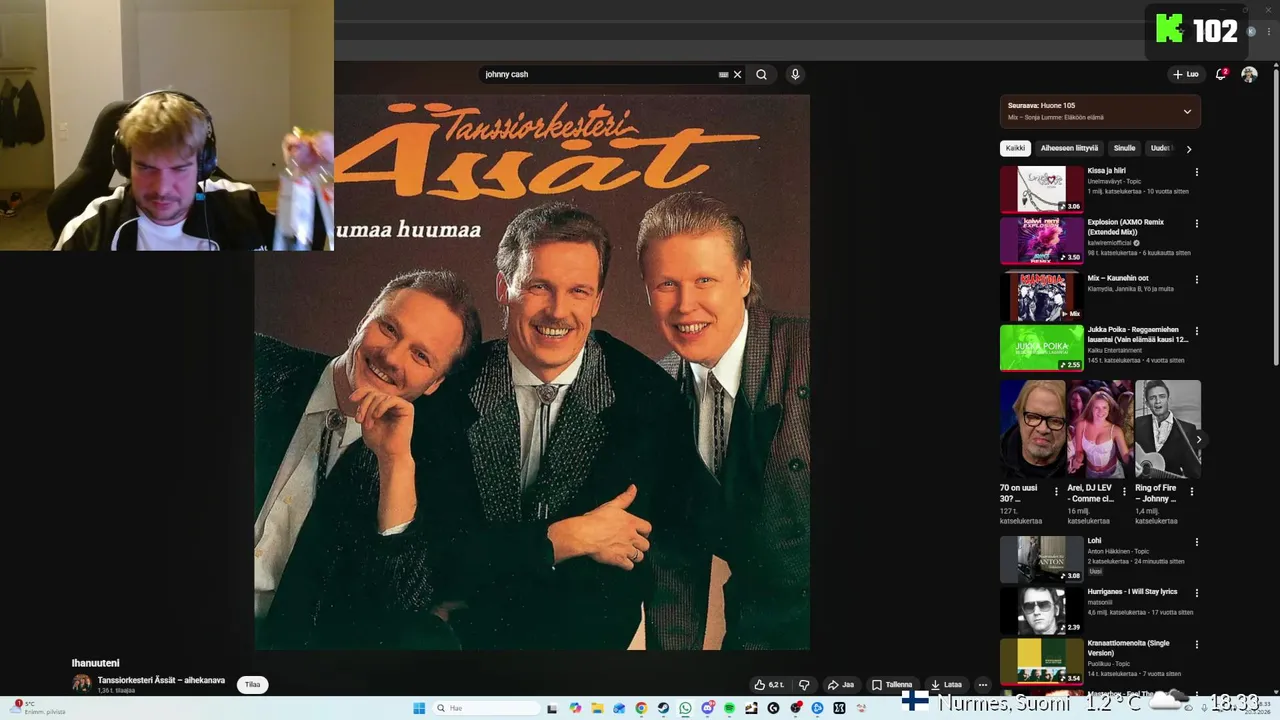
Task: Save video with the Tallenna button
Action: click(892, 685)
